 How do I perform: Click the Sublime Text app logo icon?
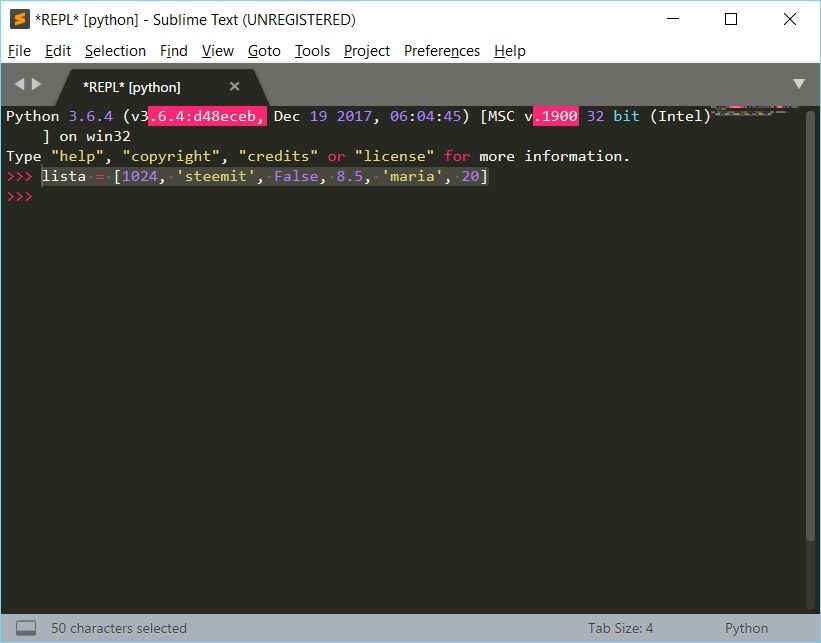[x=20, y=19]
